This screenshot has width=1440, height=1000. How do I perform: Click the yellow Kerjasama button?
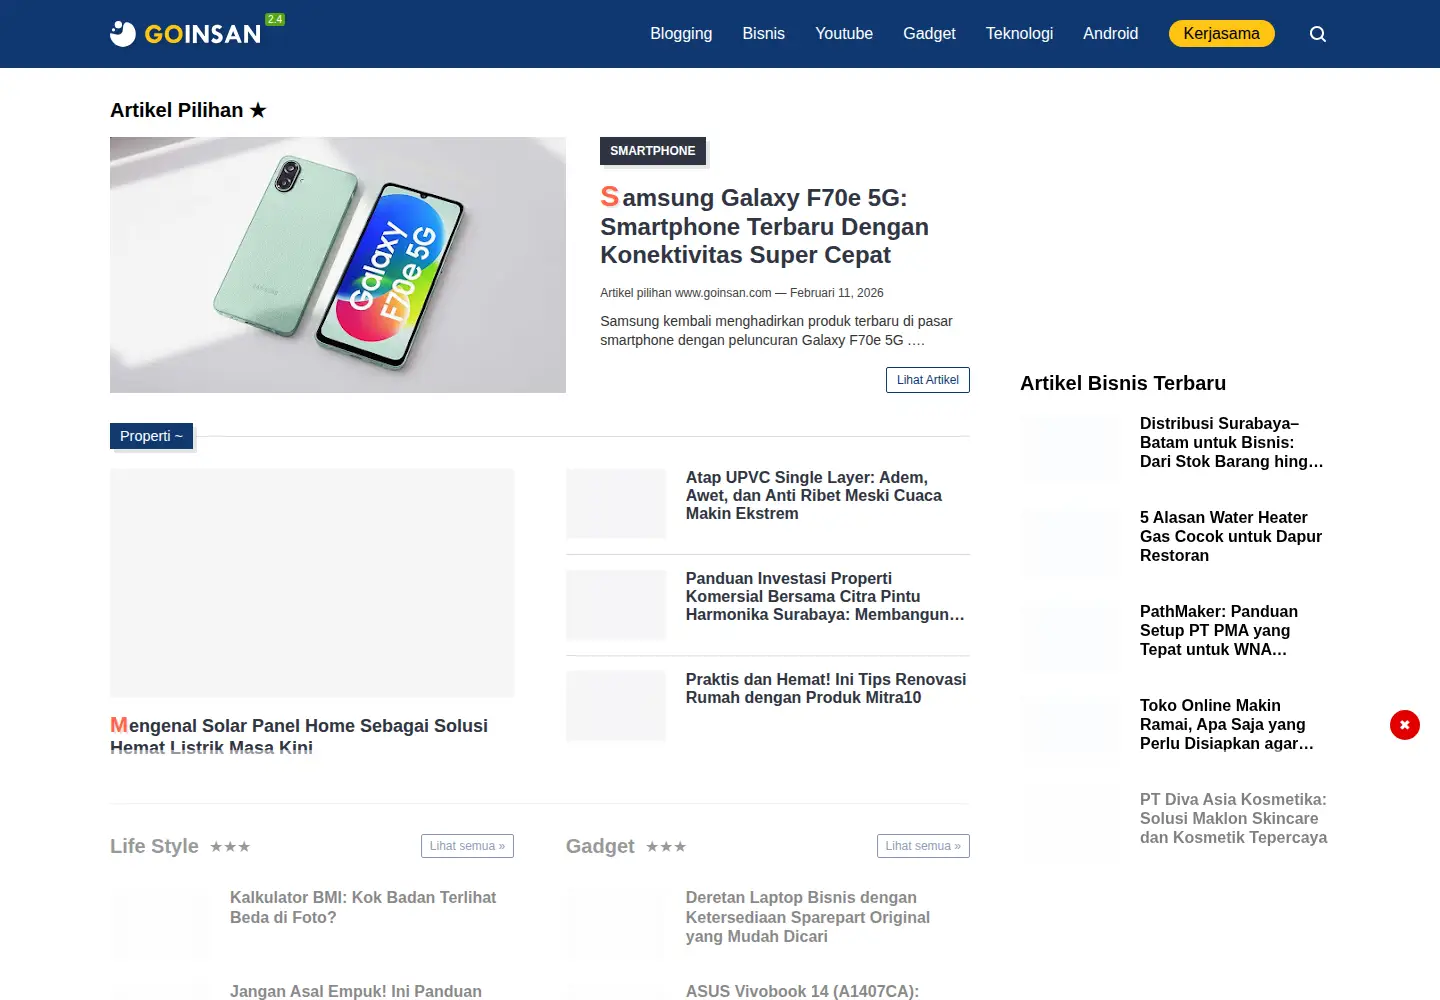pyautogui.click(x=1221, y=34)
